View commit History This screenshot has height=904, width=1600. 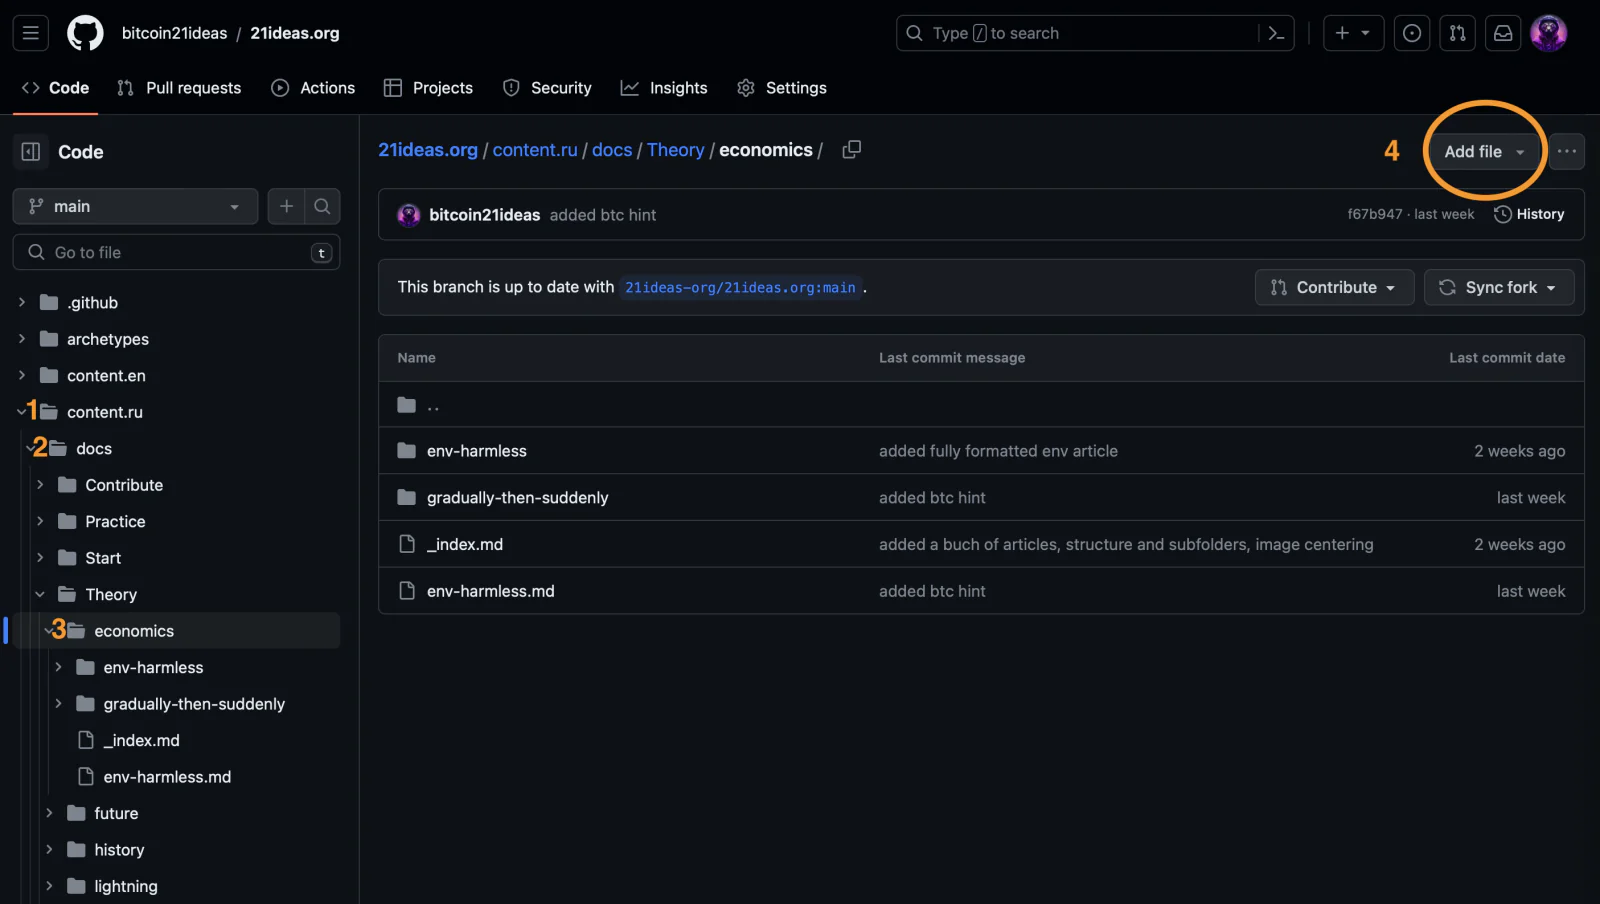click(x=1529, y=214)
